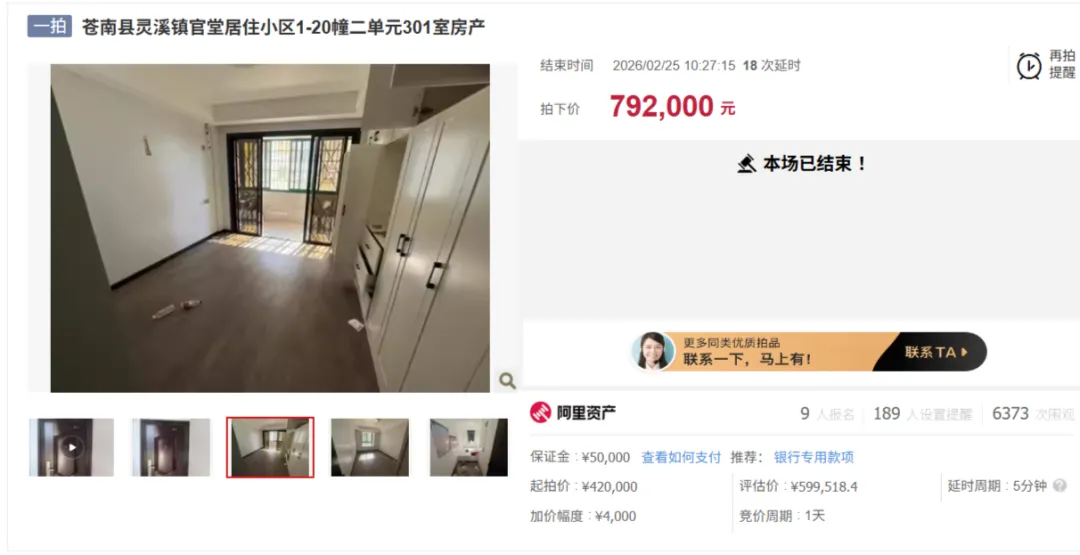1080x555 pixels.
Task: Click the alarm clock reminder icon
Action: coord(1030,66)
